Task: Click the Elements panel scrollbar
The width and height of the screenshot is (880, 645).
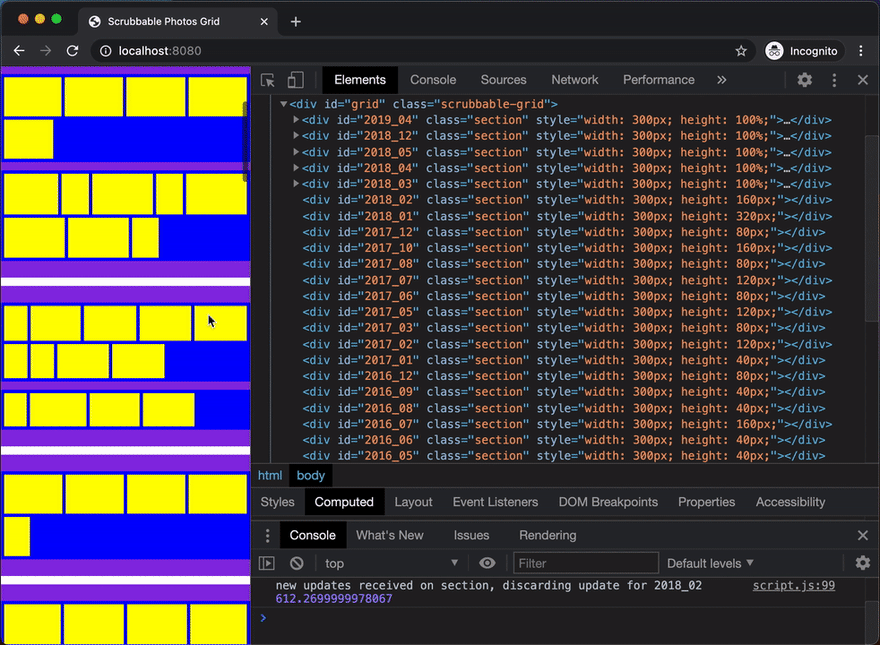Action: [x=872, y=230]
